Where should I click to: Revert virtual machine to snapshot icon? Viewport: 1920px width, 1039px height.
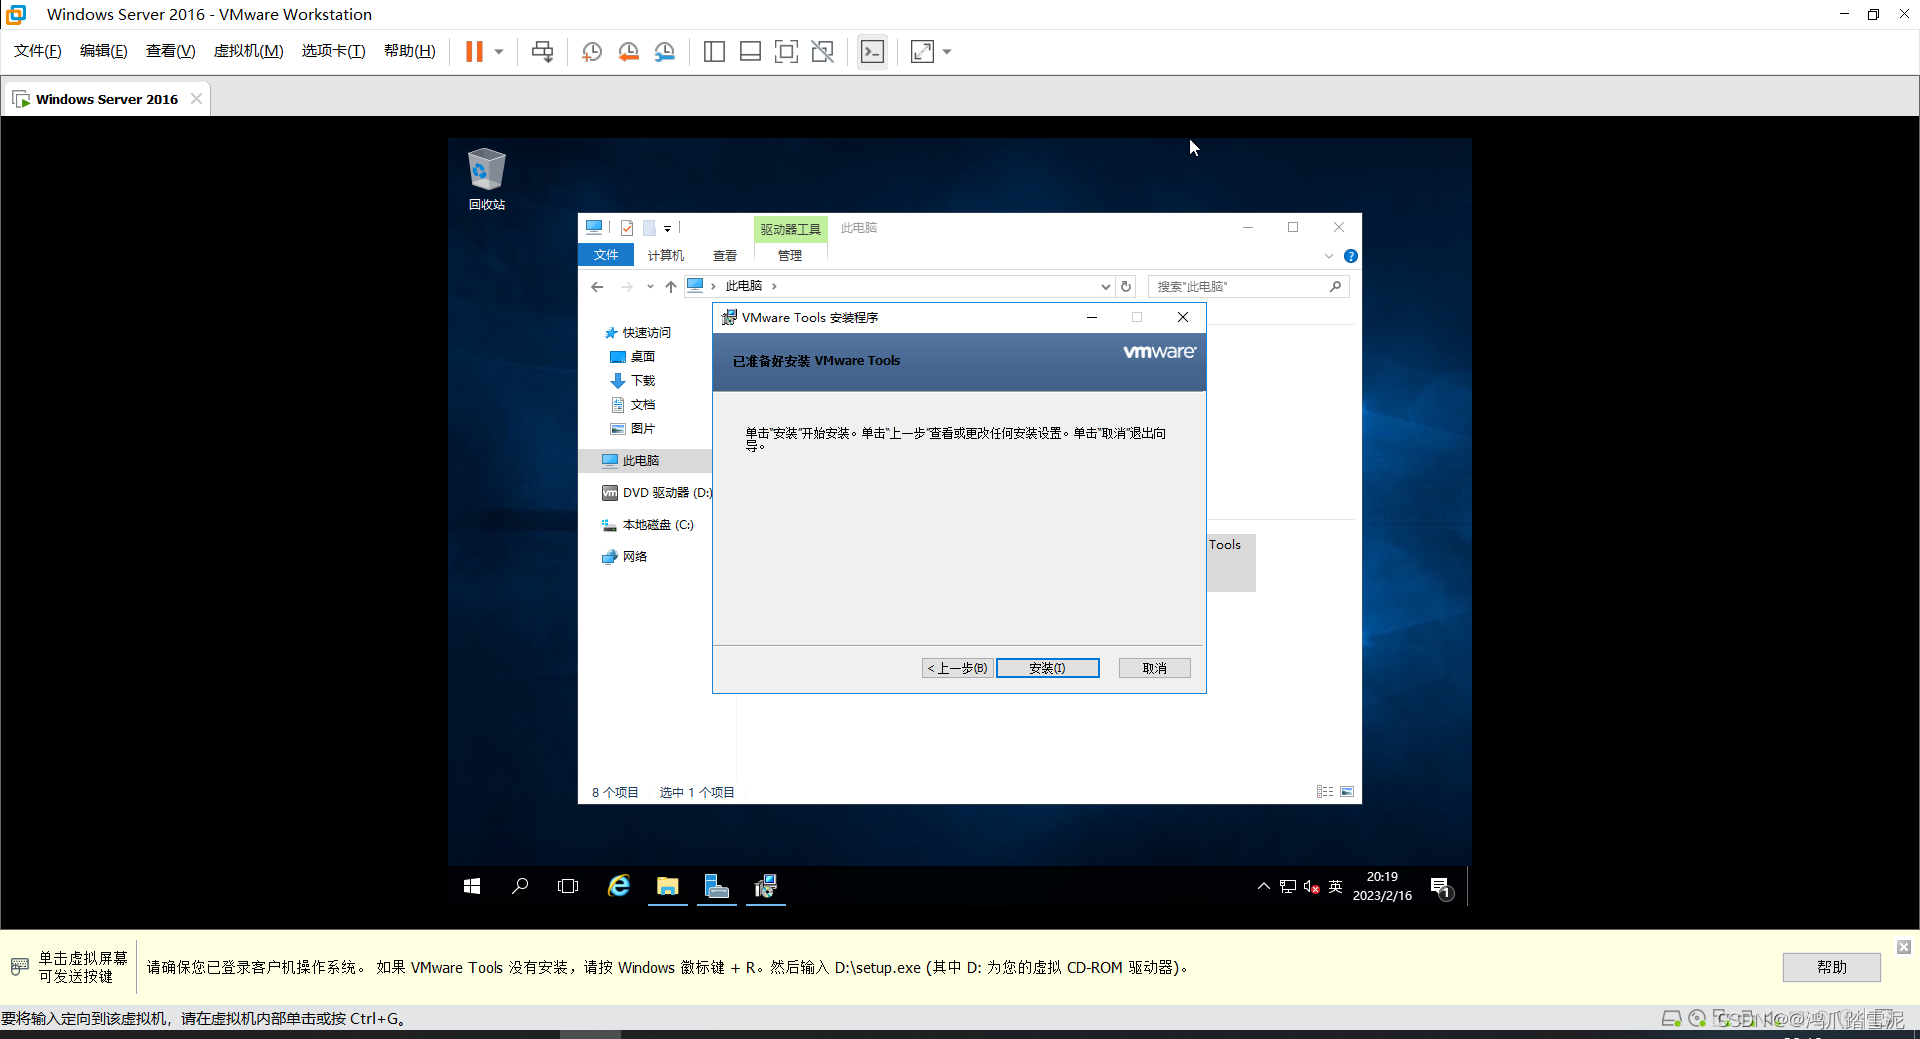[x=628, y=52]
